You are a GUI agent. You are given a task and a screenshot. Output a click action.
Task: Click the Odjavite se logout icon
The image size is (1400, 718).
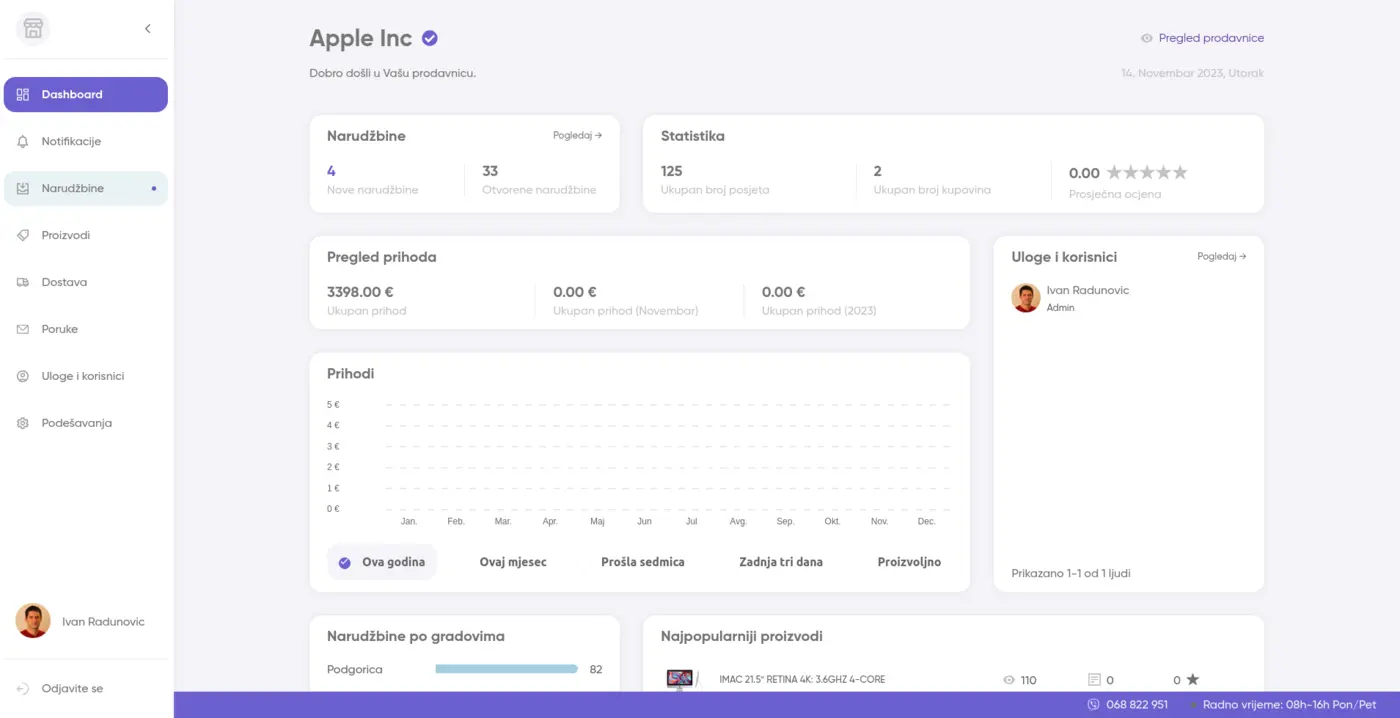pyautogui.click(x=23, y=688)
